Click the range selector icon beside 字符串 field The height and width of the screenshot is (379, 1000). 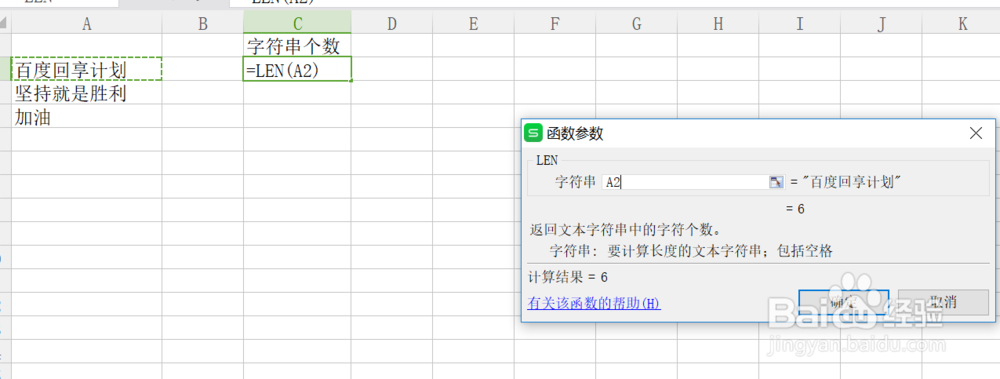click(776, 182)
